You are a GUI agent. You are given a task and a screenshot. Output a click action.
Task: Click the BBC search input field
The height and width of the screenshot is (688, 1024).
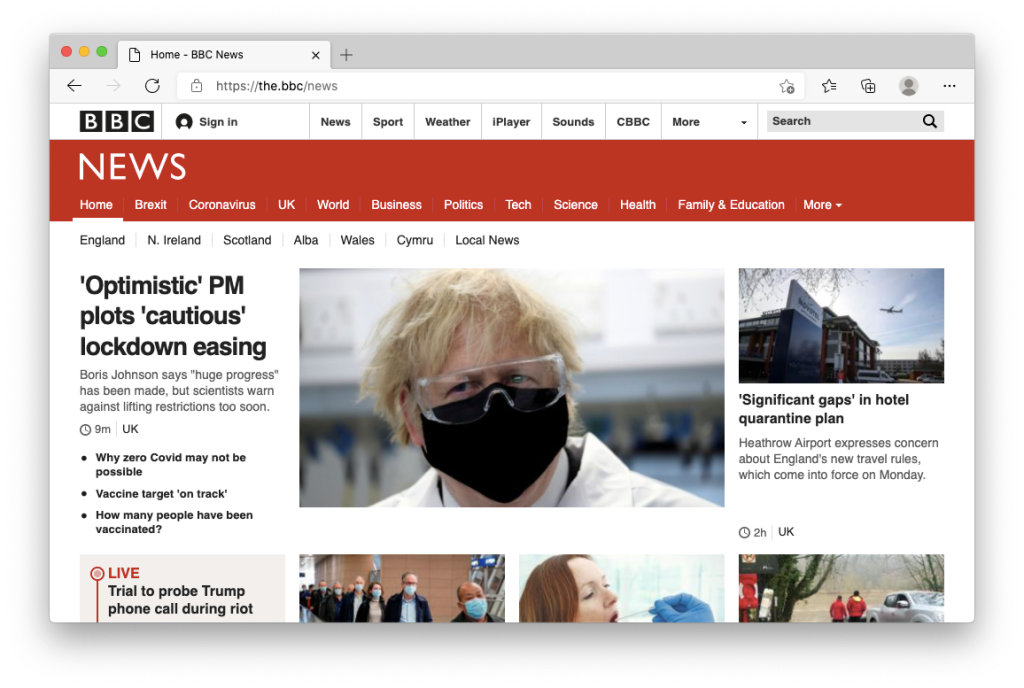(x=842, y=121)
